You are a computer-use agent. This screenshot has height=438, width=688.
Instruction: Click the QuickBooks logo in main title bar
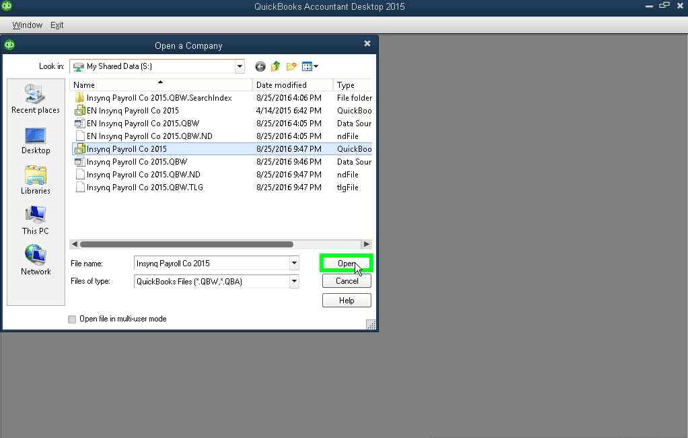[7, 6]
